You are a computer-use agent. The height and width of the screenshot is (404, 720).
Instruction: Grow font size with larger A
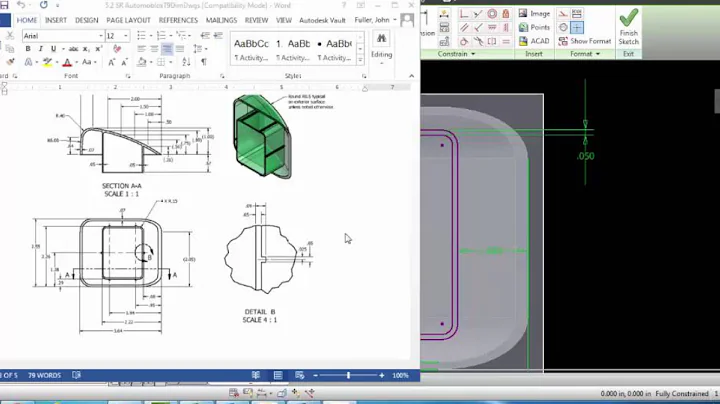click(x=112, y=62)
